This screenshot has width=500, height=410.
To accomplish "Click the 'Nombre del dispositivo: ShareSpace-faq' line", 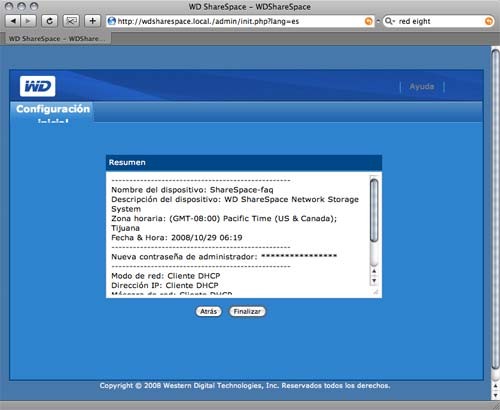I will [x=192, y=190].
